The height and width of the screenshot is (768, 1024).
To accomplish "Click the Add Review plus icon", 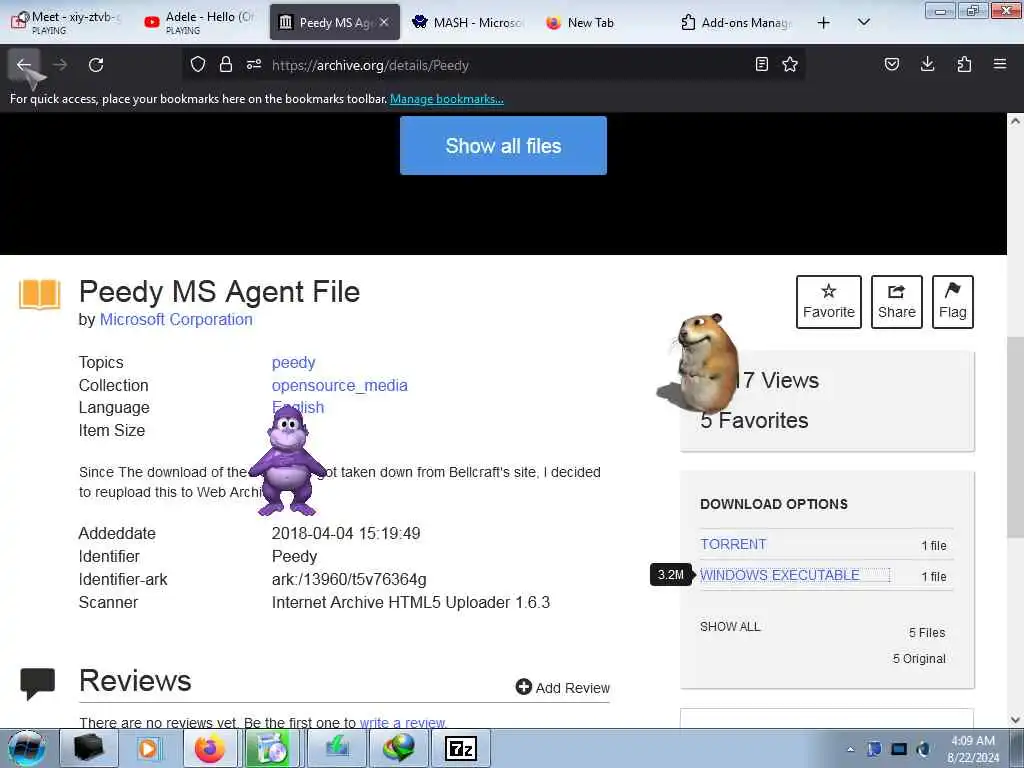I will pyautogui.click(x=524, y=687).
